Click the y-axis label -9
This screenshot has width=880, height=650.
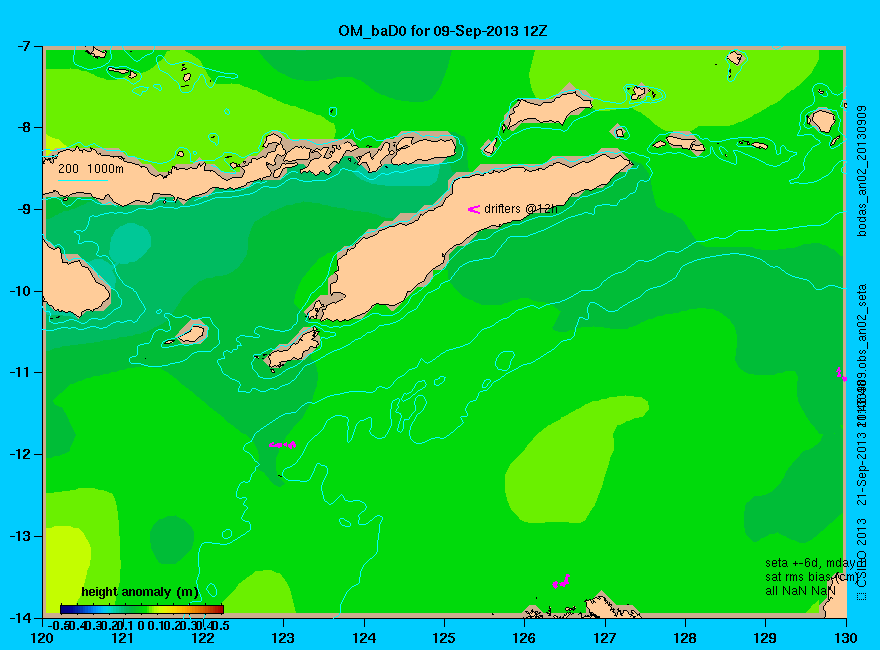click(24, 209)
